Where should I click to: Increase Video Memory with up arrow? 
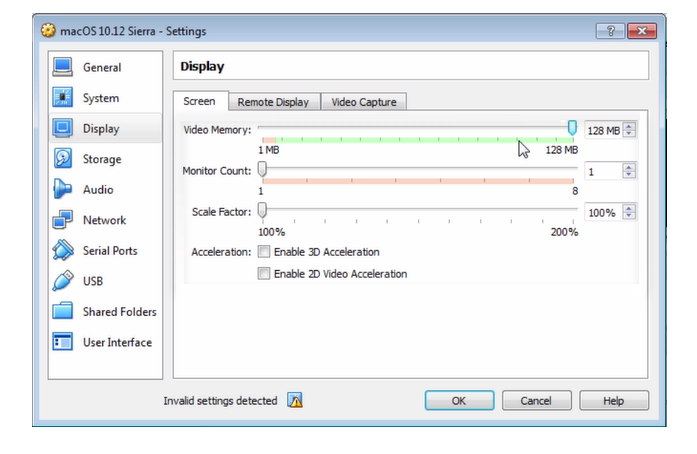[x=629, y=126]
